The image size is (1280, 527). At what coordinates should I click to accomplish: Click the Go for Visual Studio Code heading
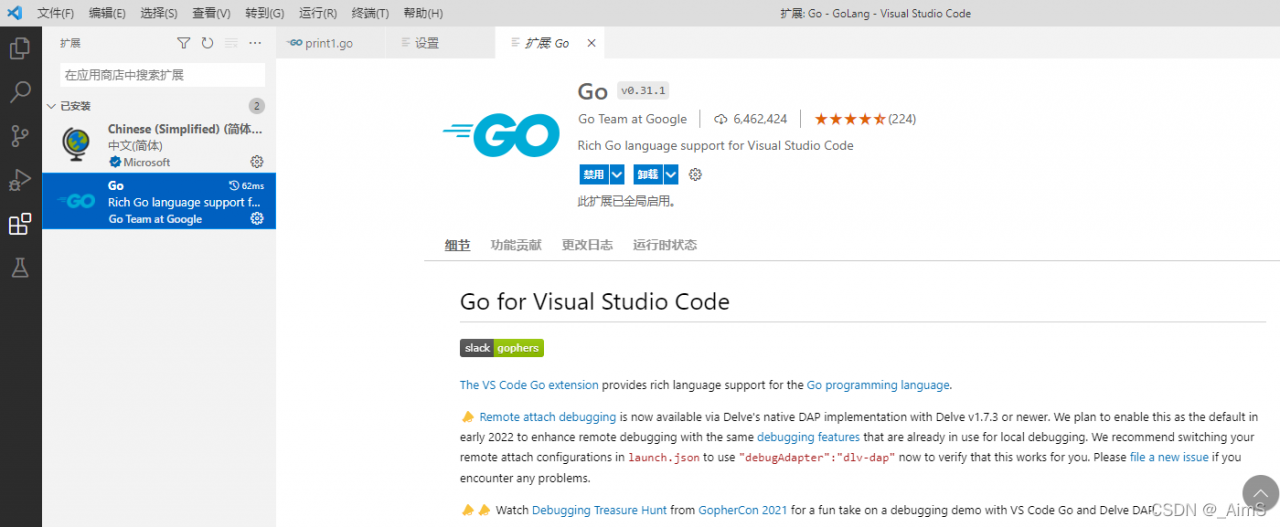[595, 301]
